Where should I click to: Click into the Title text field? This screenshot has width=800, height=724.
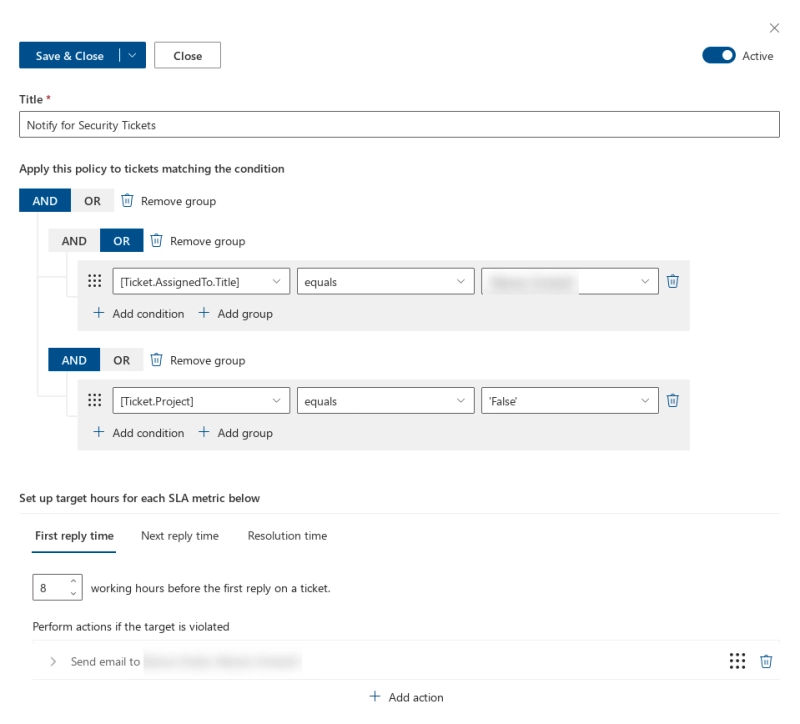(x=399, y=125)
